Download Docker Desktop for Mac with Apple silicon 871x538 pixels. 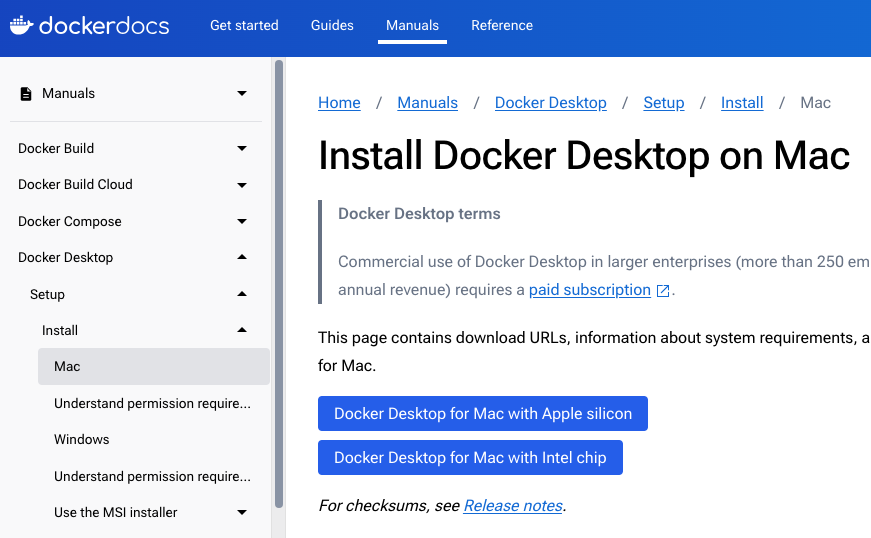click(483, 414)
